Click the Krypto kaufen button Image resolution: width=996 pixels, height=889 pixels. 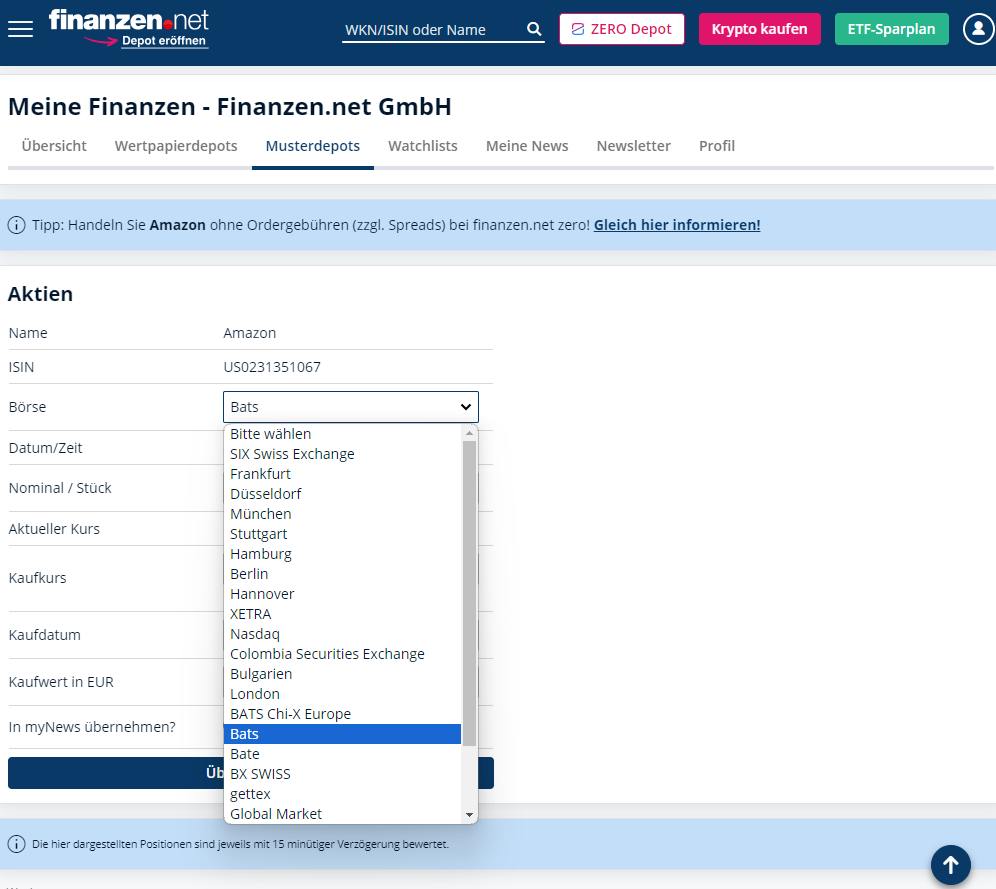(x=759, y=29)
